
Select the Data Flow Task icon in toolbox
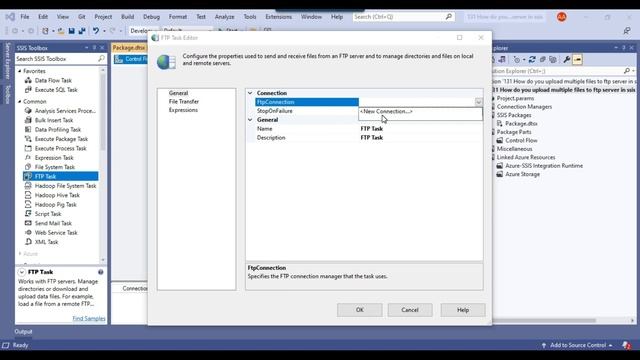(x=28, y=80)
